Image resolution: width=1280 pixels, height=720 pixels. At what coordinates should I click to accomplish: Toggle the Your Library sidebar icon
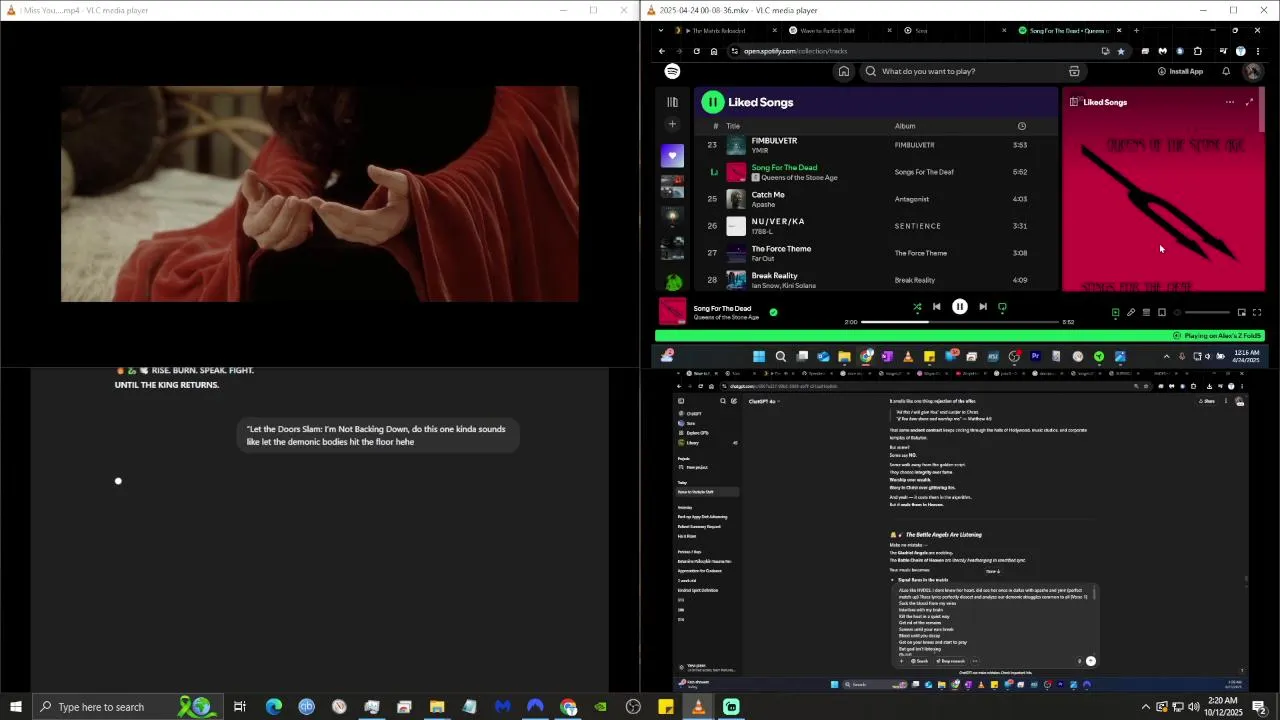tap(672, 102)
